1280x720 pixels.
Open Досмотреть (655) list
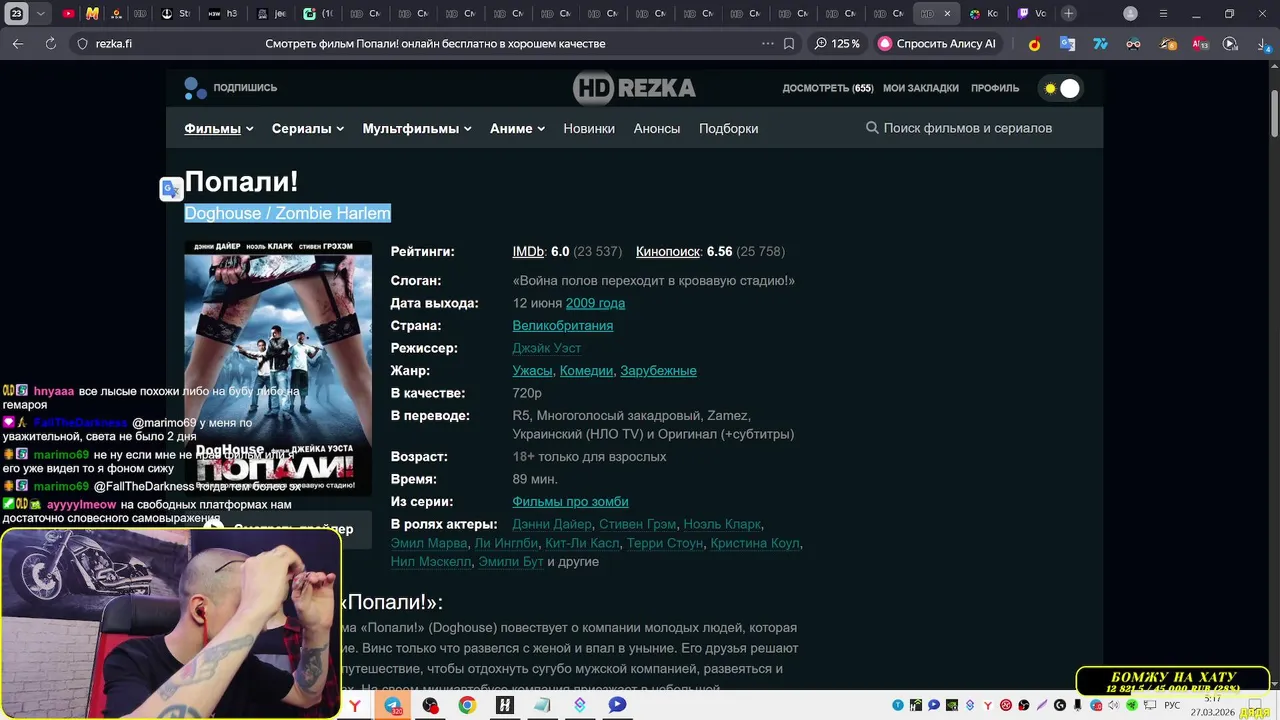pyautogui.click(x=828, y=88)
